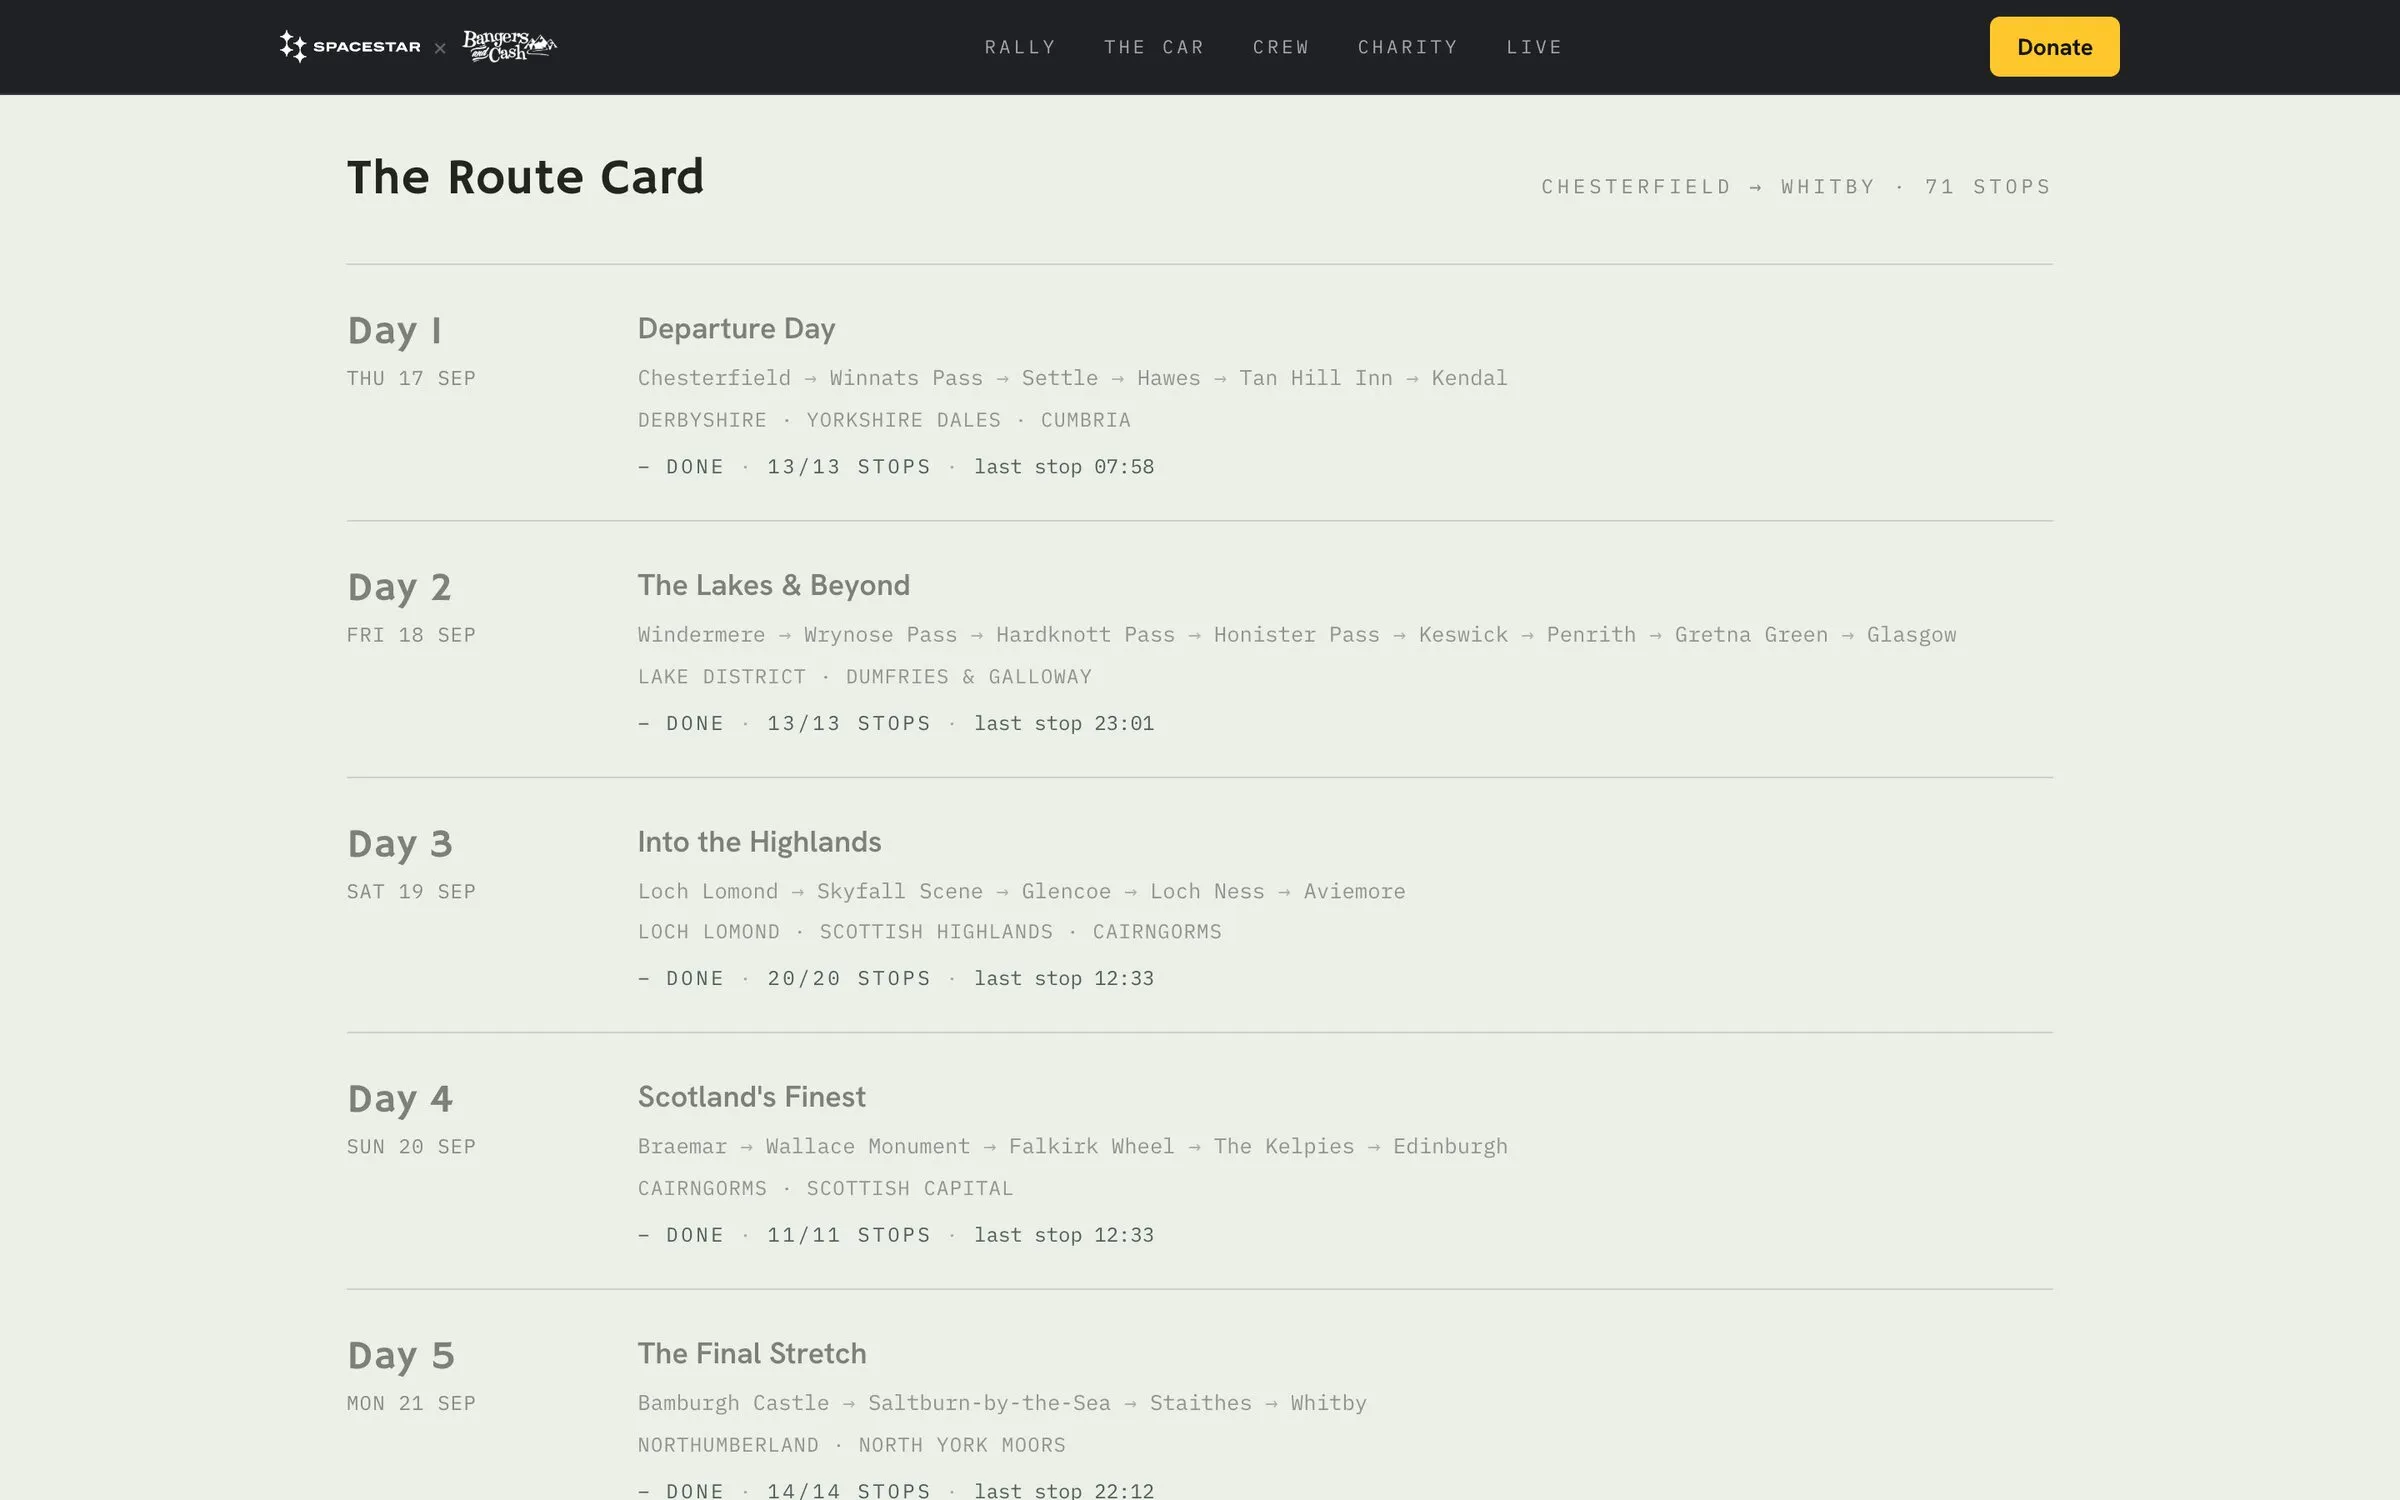Select The Lakes & Beyond title
The height and width of the screenshot is (1500, 2400).
[774, 585]
